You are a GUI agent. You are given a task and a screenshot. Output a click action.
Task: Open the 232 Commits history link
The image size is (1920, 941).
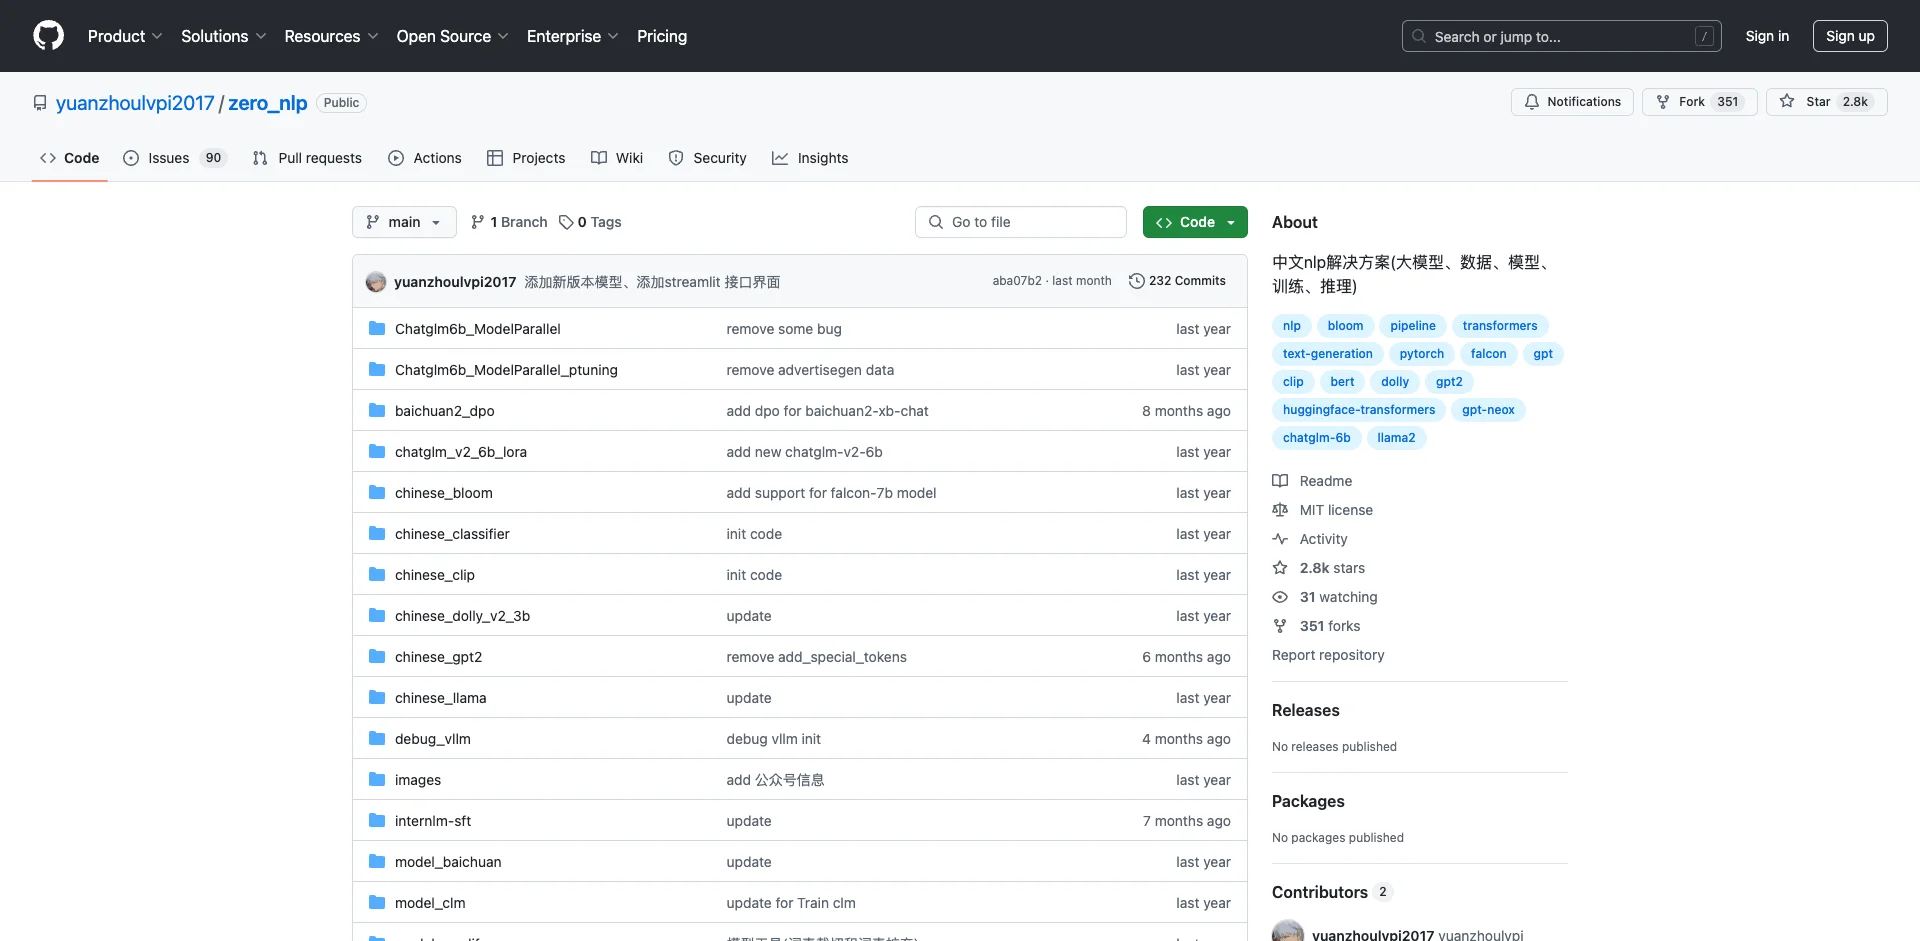[x=1177, y=281]
